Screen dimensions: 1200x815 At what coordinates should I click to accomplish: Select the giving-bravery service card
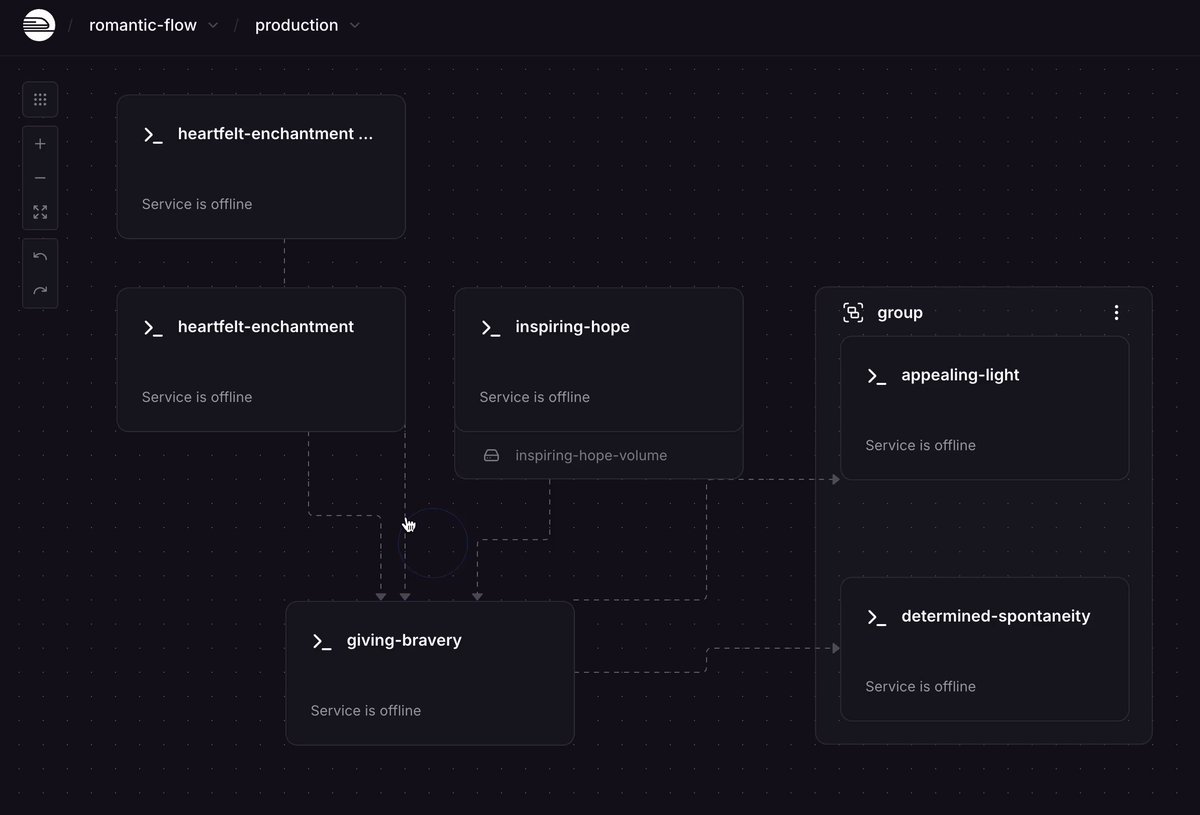point(430,673)
